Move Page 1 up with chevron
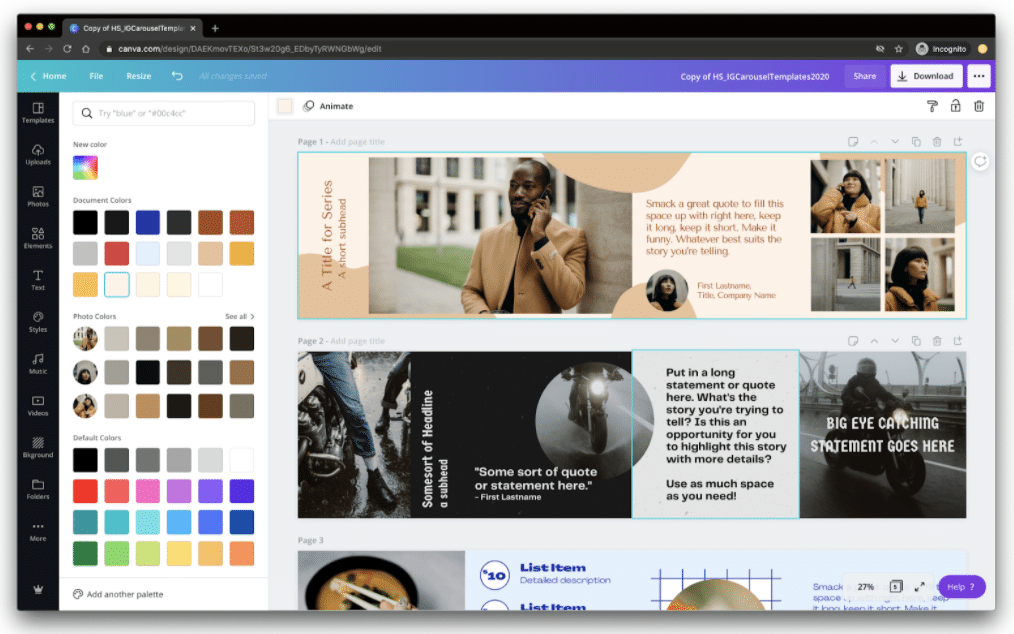Screen dimensions: 1014x634 (874, 142)
